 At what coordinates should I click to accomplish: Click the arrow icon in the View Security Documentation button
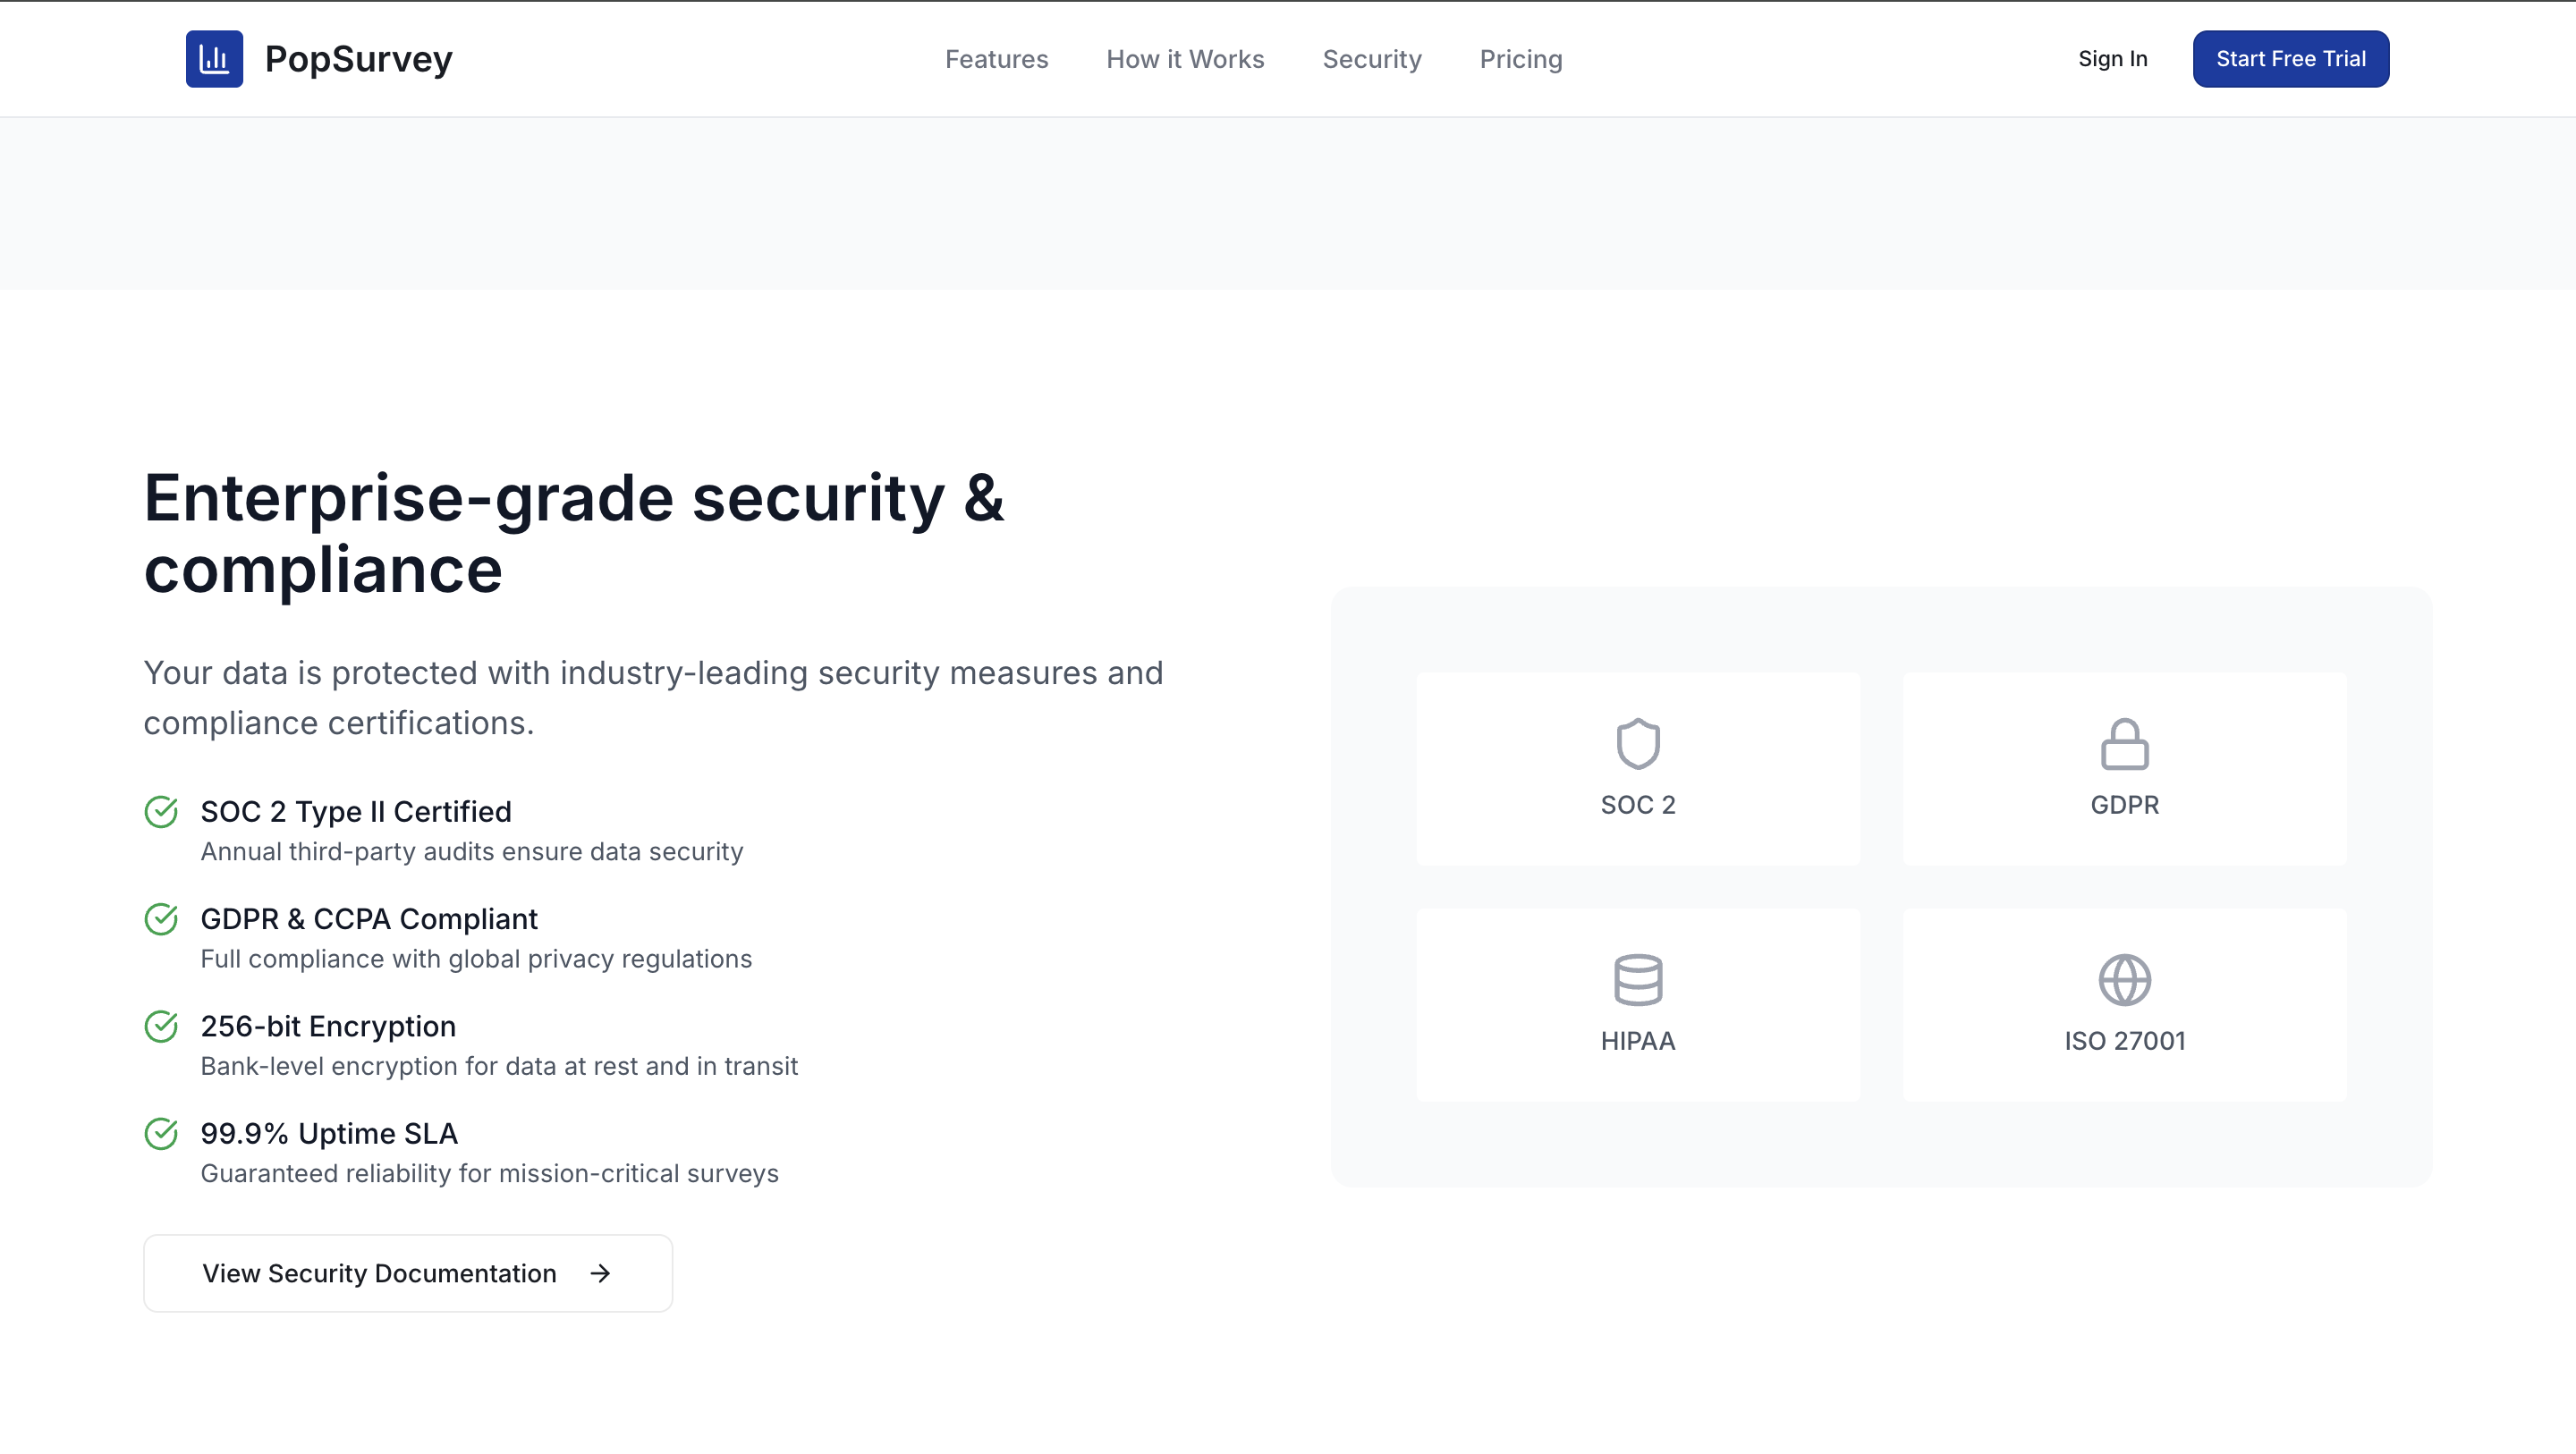[600, 1273]
